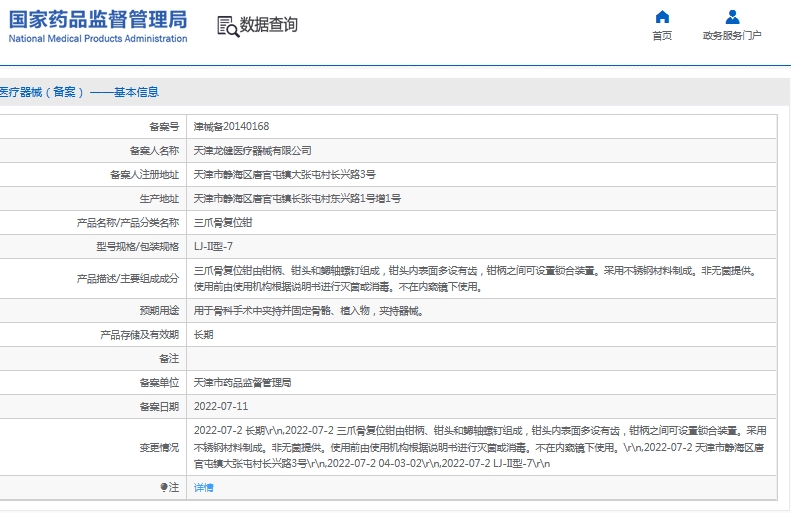This screenshot has width=791, height=513.
Task: Click the 医疗器械（备案）——基本信息 section title
Action: (x=79, y=92)
